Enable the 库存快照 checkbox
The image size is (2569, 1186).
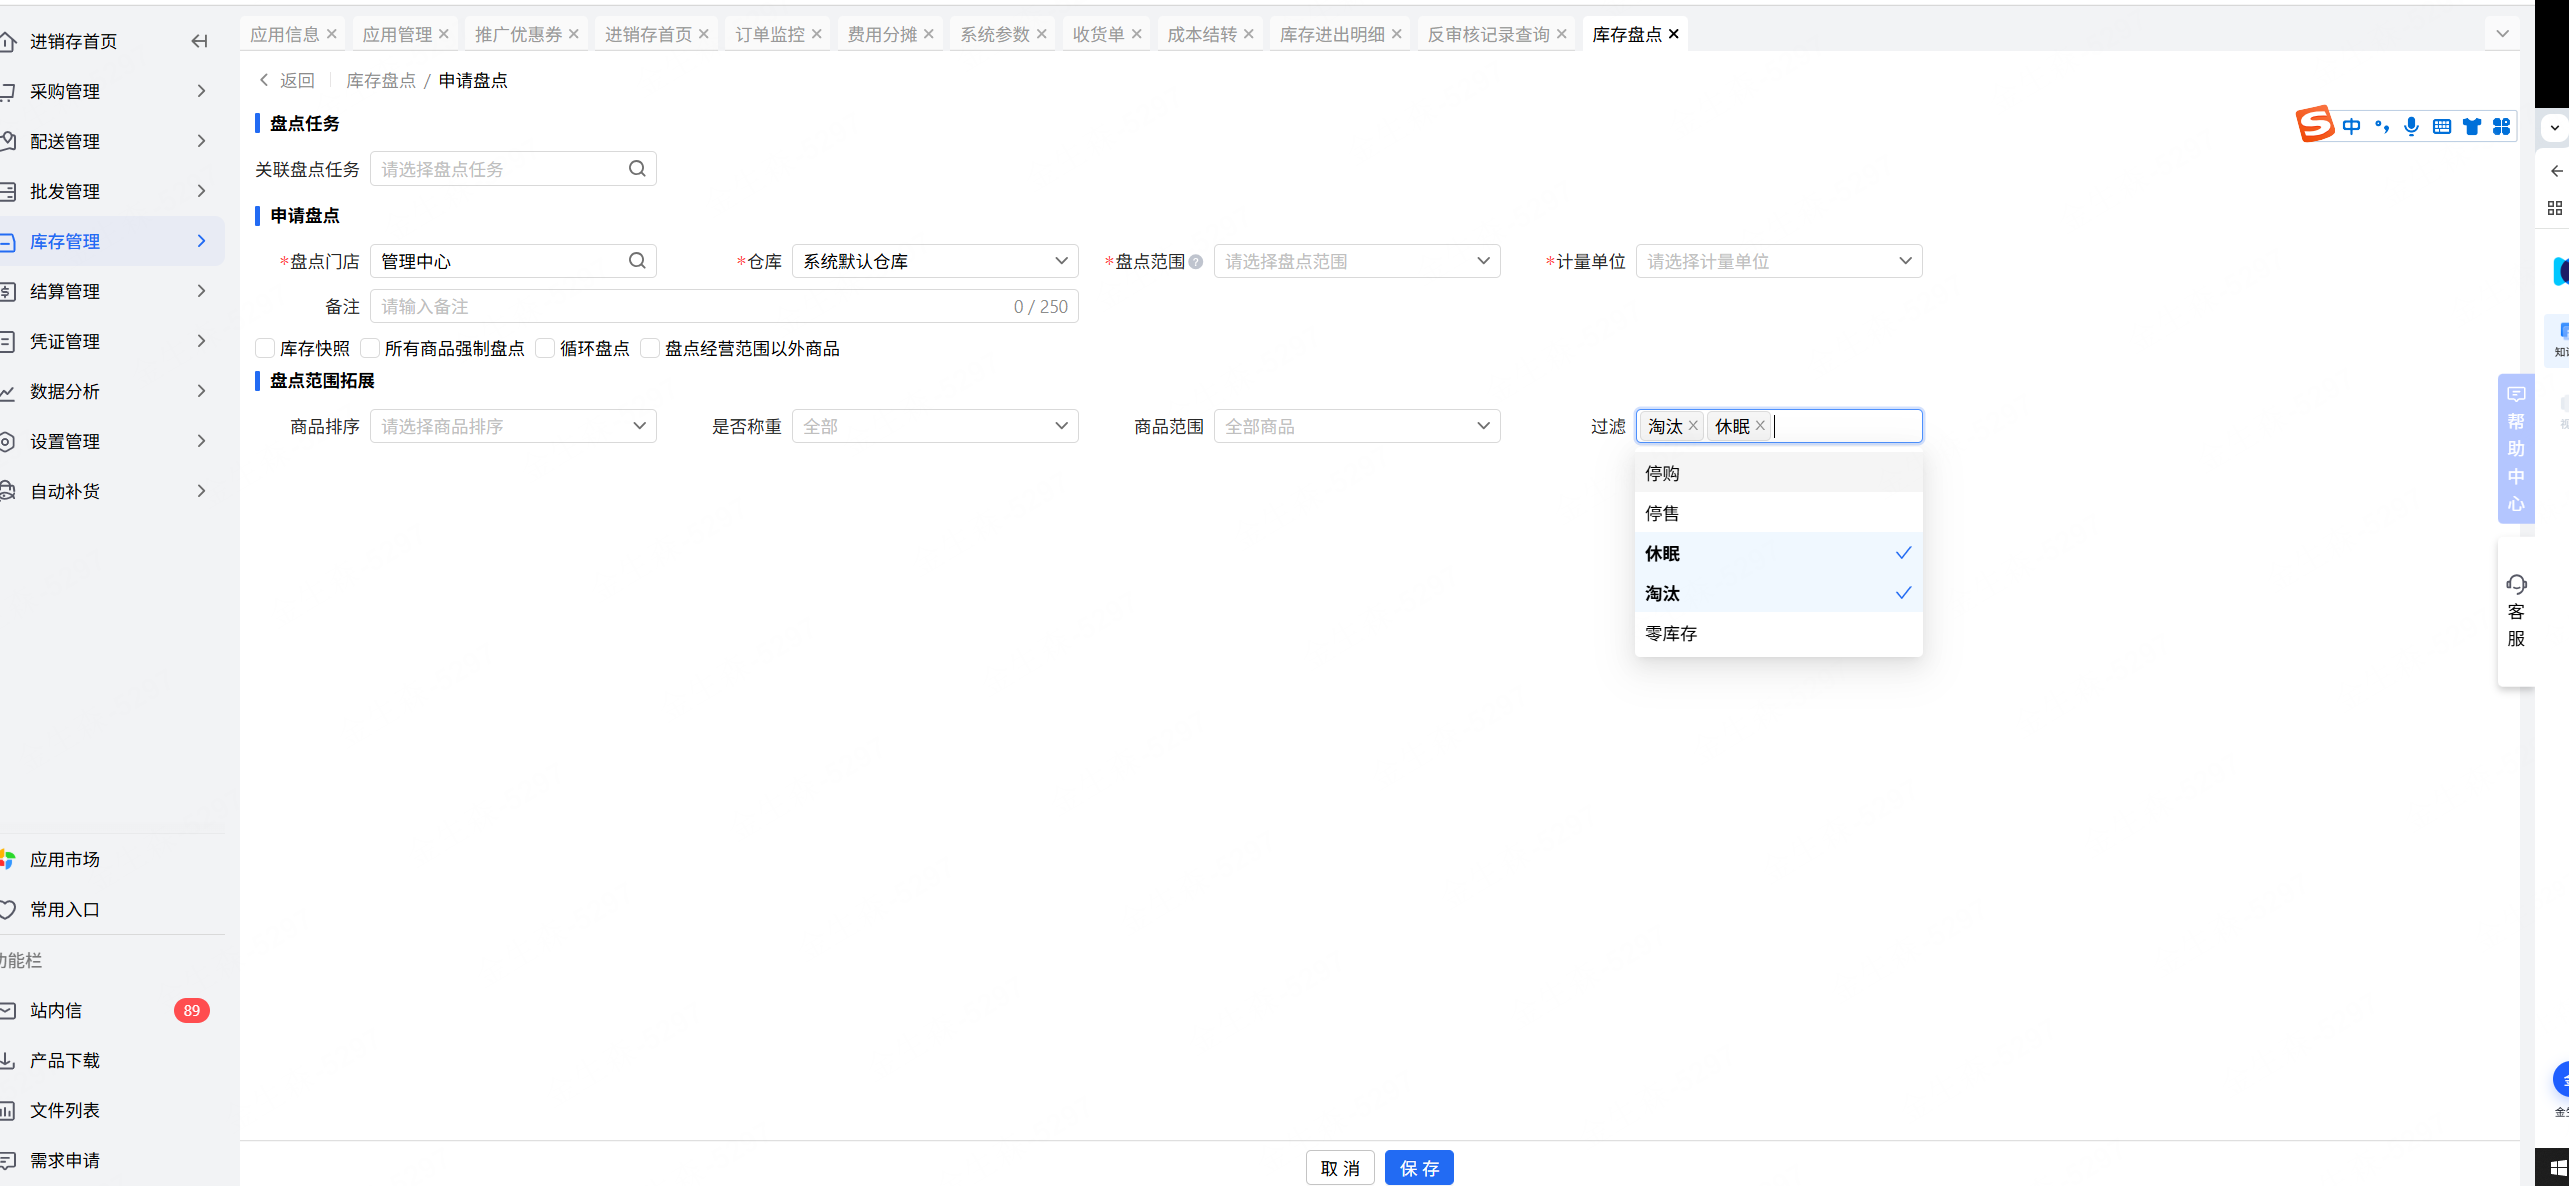pyautogui.click(x=265, y=348)
